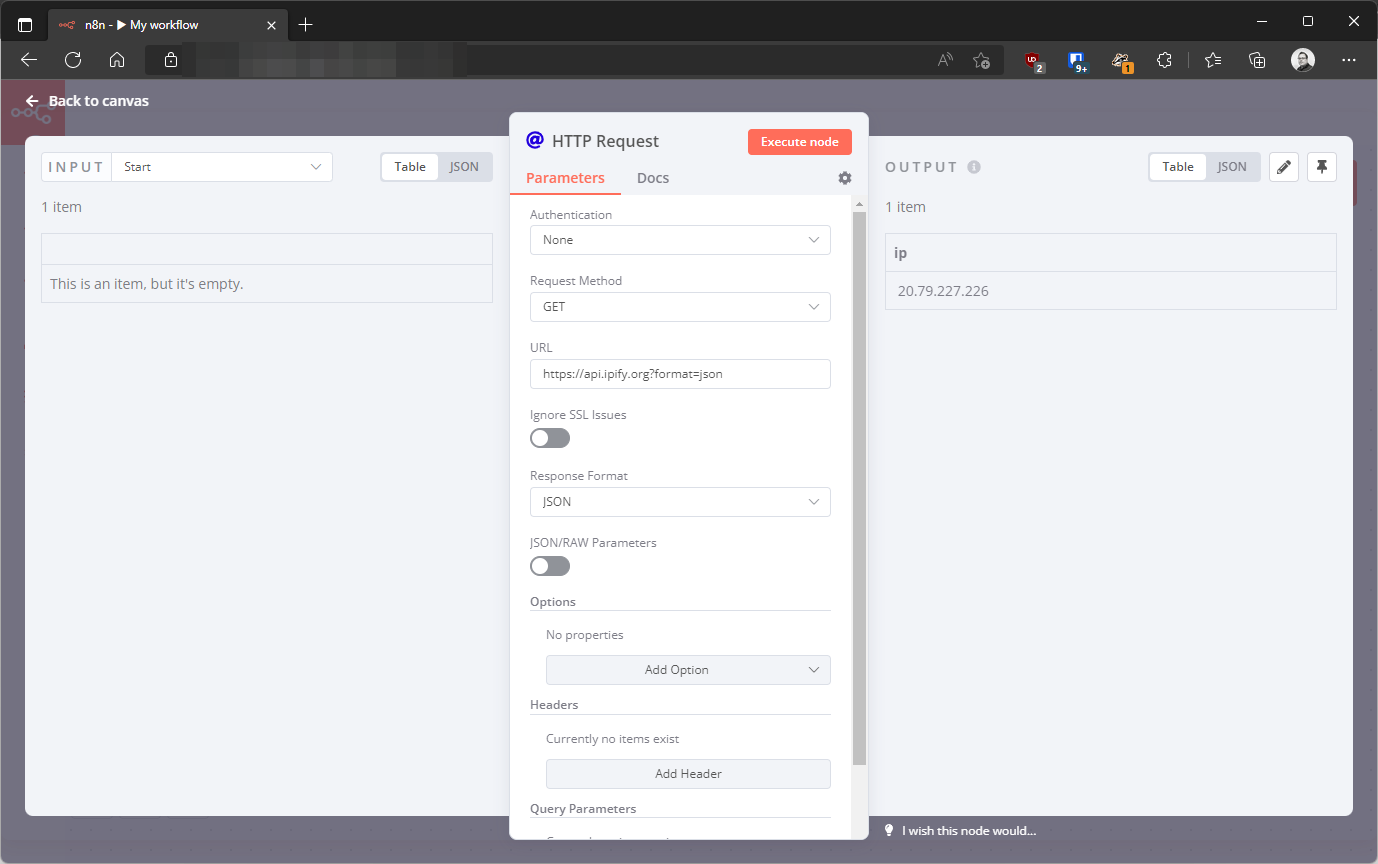This screenshot has height=864, width=1378.
Task: Toggle Ignore SSL Issues switch
Action: click(550, 438)
